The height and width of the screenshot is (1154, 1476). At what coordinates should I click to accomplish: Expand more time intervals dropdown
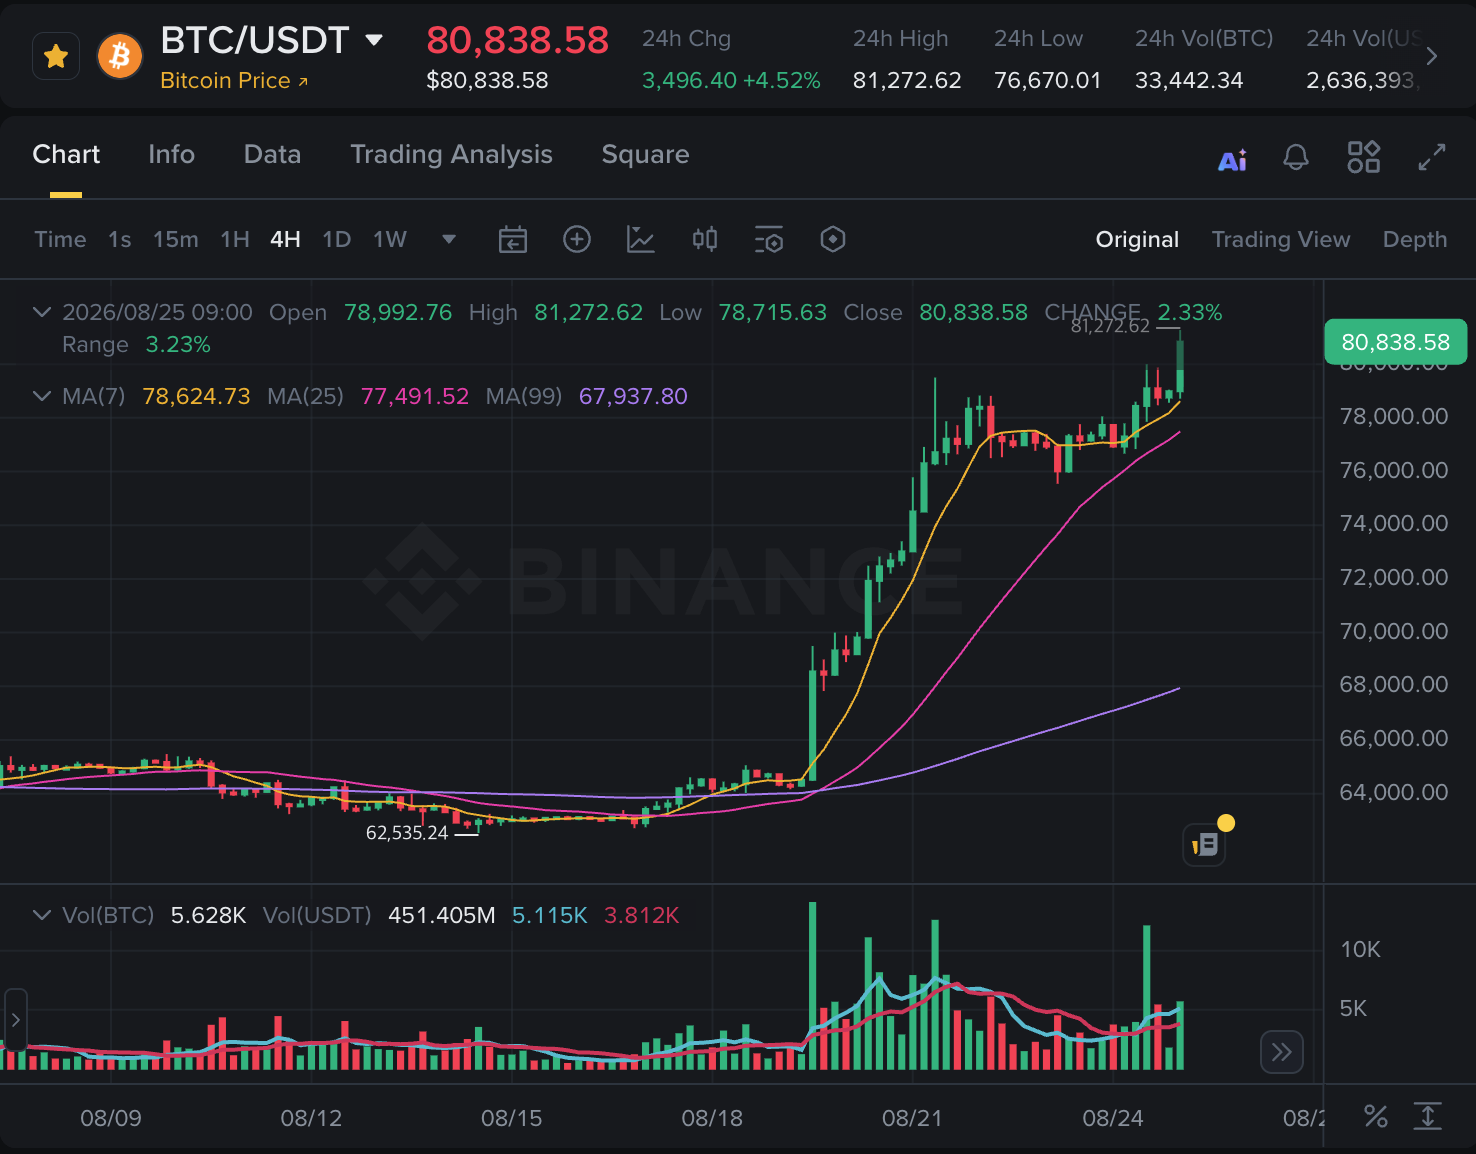pyautogui.click(x=449, y=239)
